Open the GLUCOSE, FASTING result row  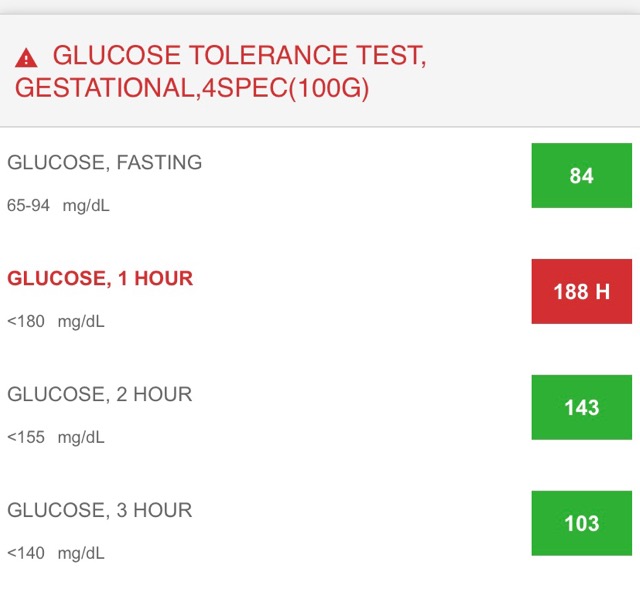tap(104, 162)
